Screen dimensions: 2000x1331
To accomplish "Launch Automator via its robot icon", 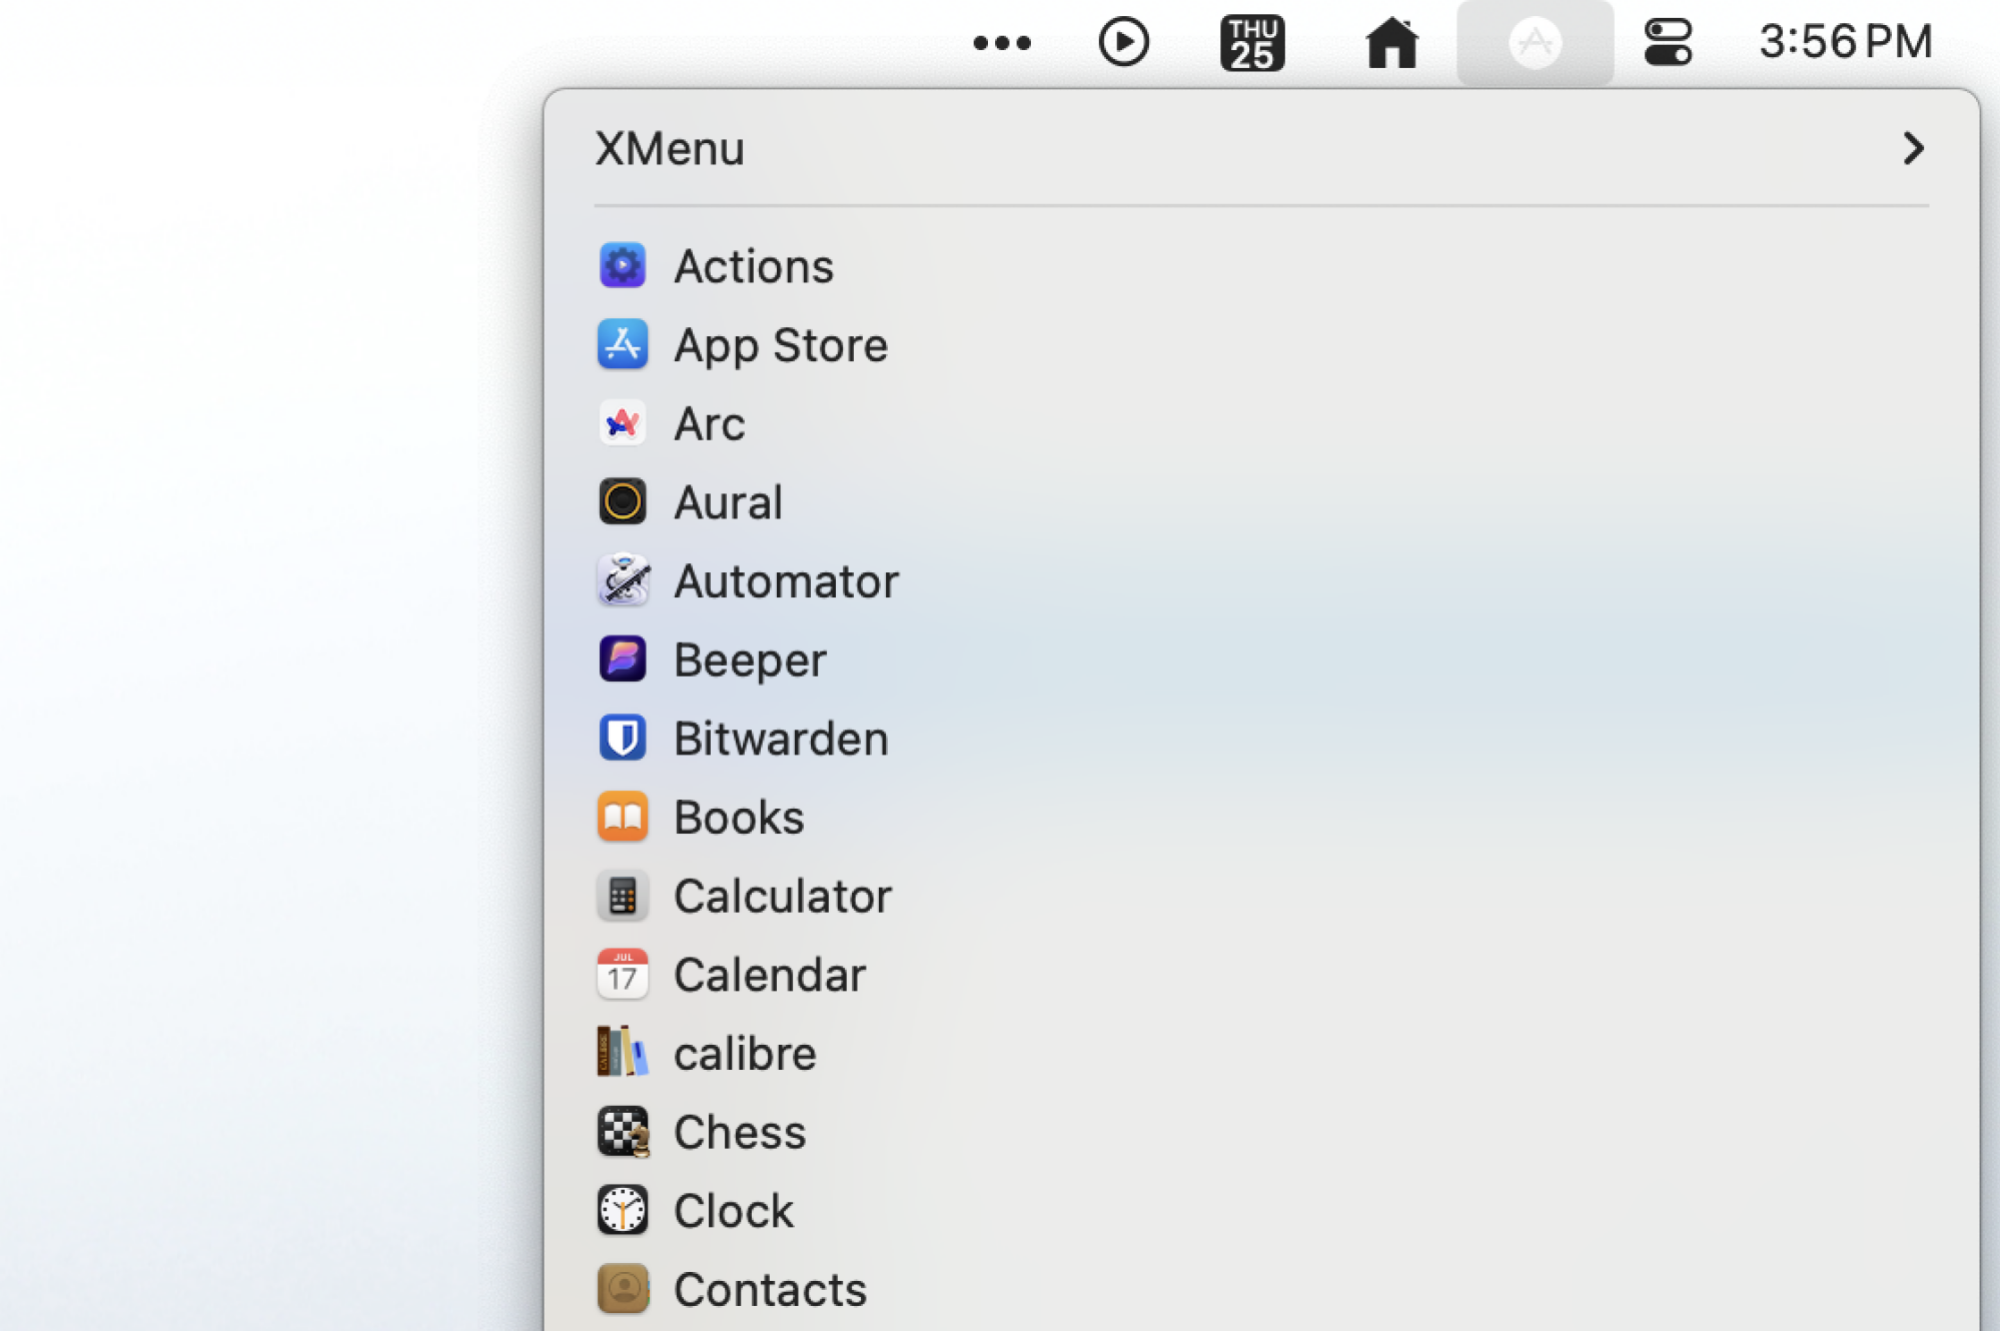I will [622, 581].
